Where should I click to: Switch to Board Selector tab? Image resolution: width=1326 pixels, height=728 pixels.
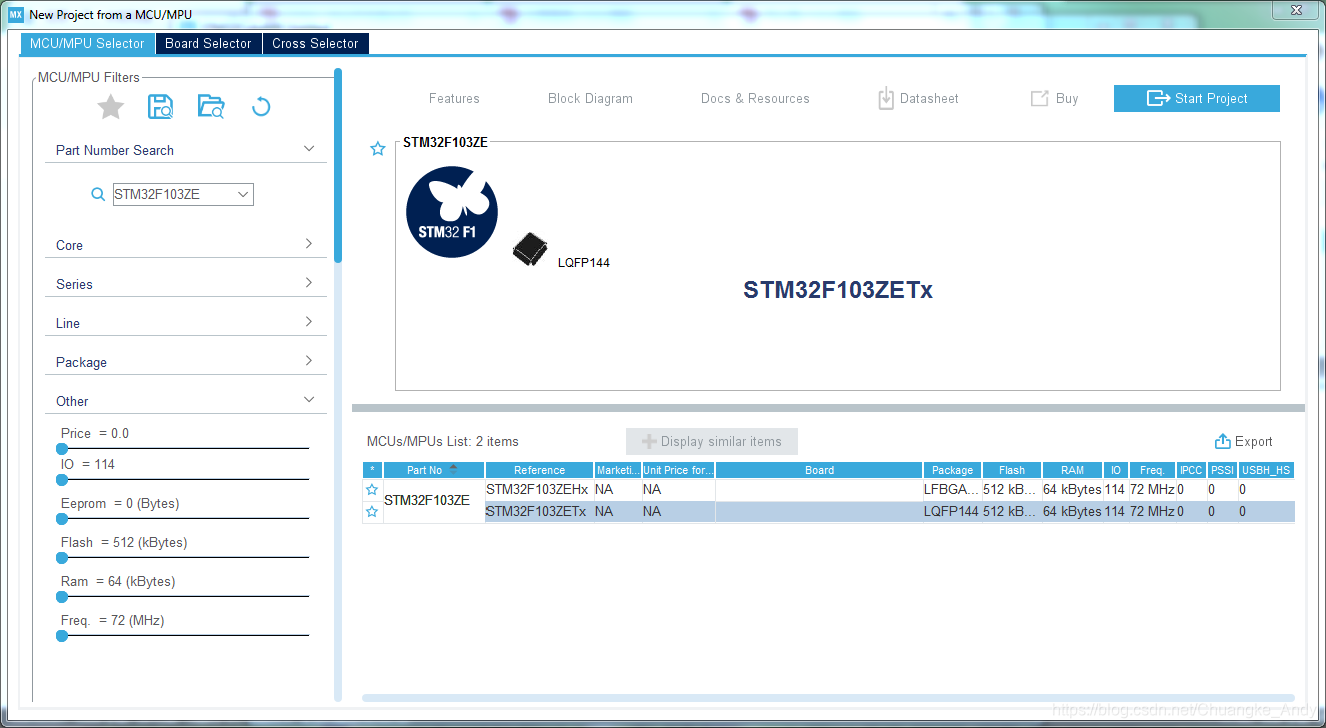[208, 43]
